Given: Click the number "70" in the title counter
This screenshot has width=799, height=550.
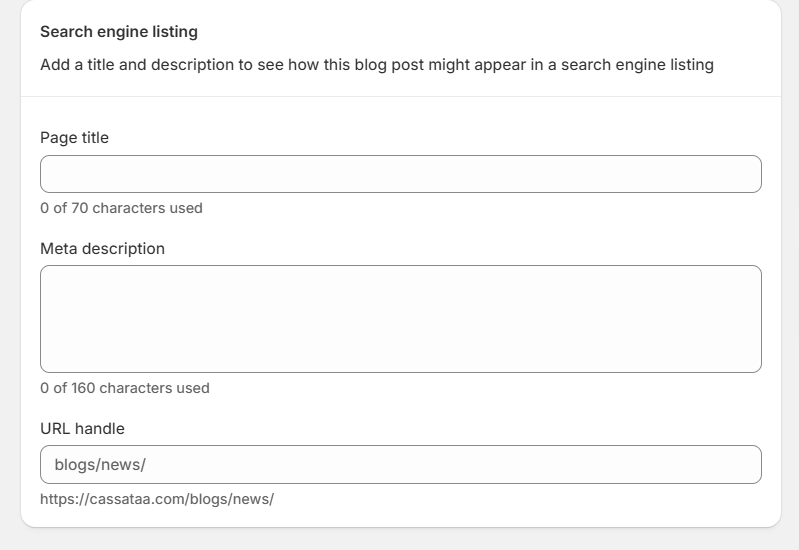Looking at the screenshot, I should [79, 208].
